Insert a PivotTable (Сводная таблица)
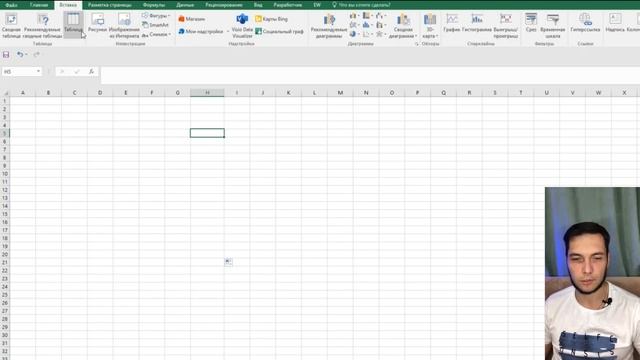Screen dimensions: 640x360 point(11,26)
